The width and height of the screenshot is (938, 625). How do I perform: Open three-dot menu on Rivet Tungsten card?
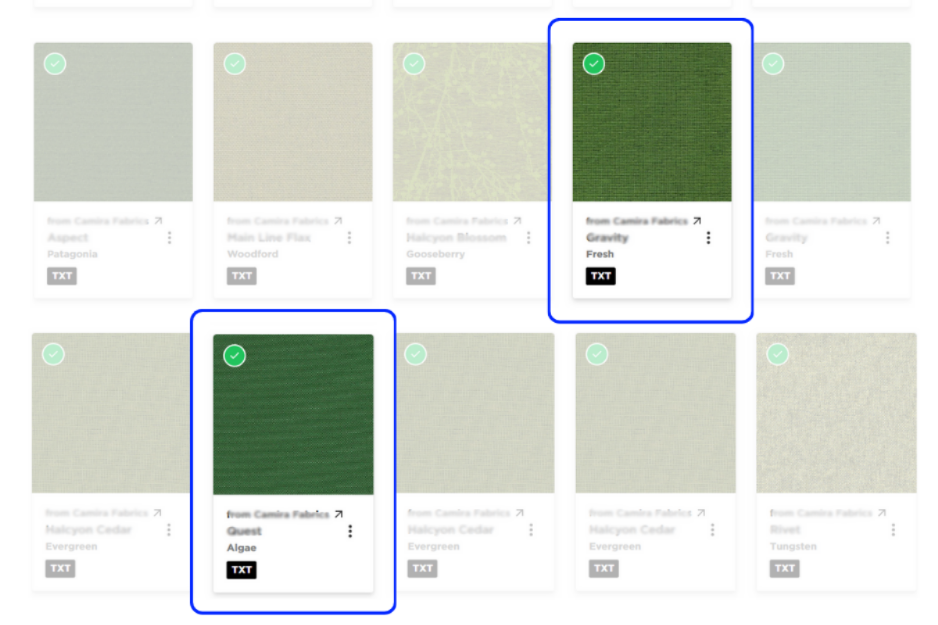(892, 530)
